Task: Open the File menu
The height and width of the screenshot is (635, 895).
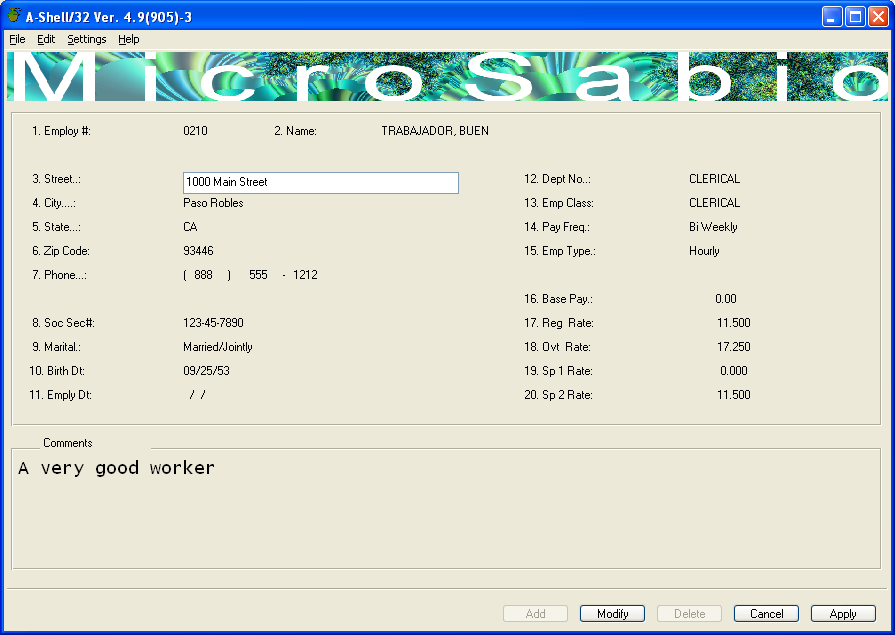Action: click(17, 39)
